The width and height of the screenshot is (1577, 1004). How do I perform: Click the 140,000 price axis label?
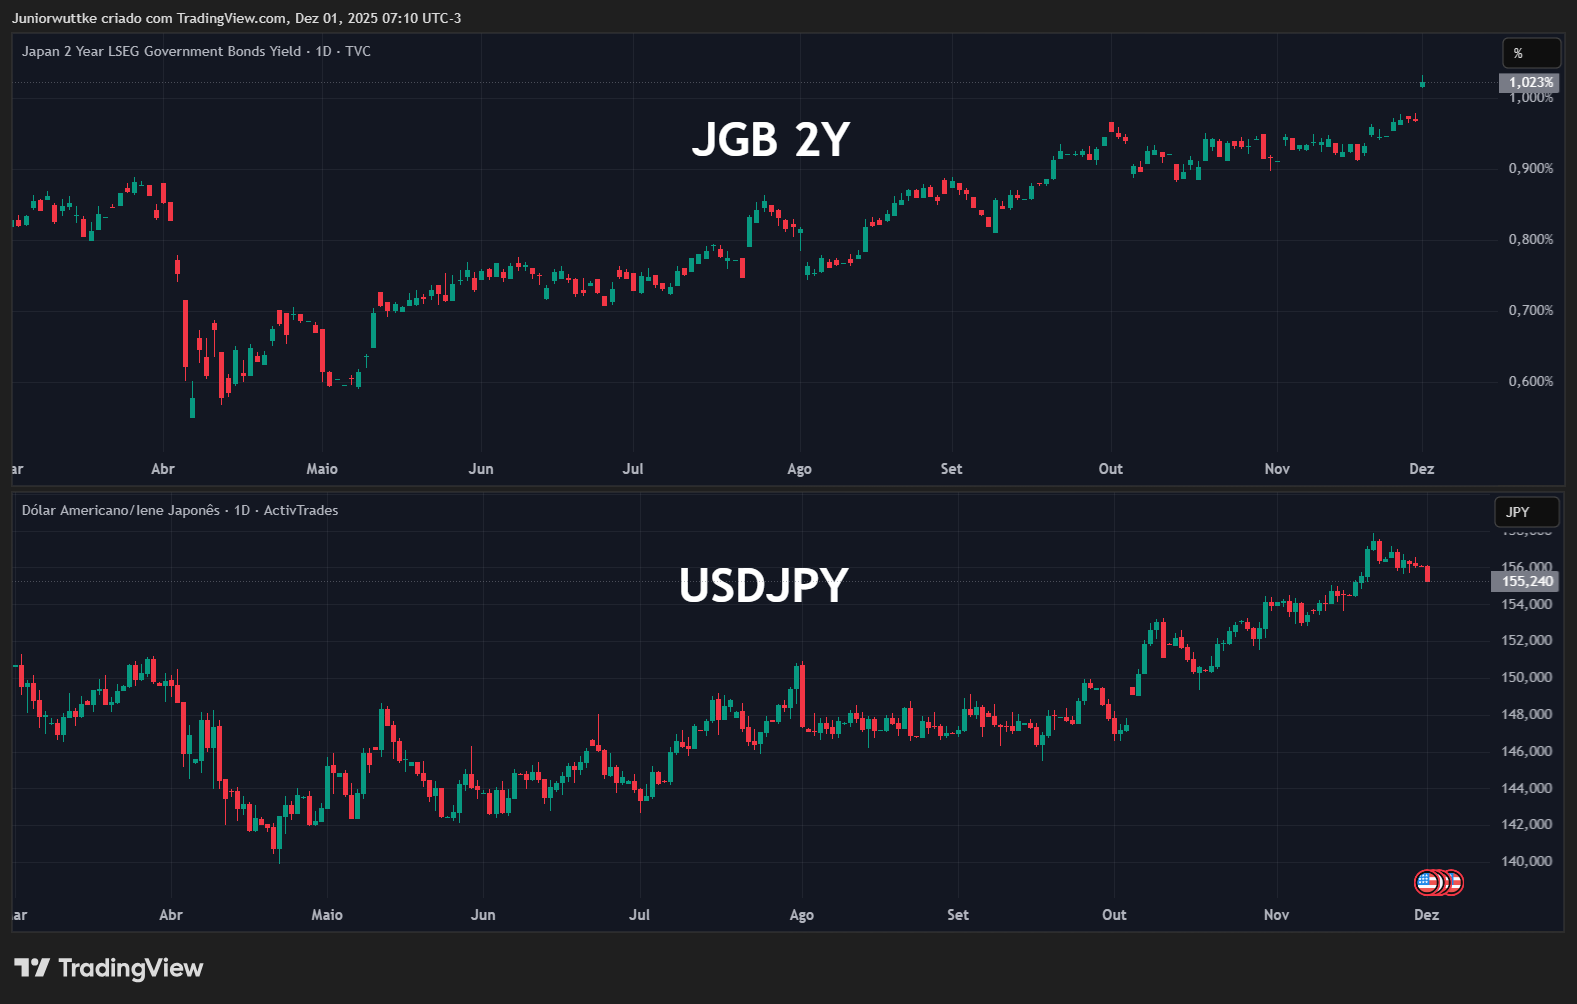pos(1527,861)
